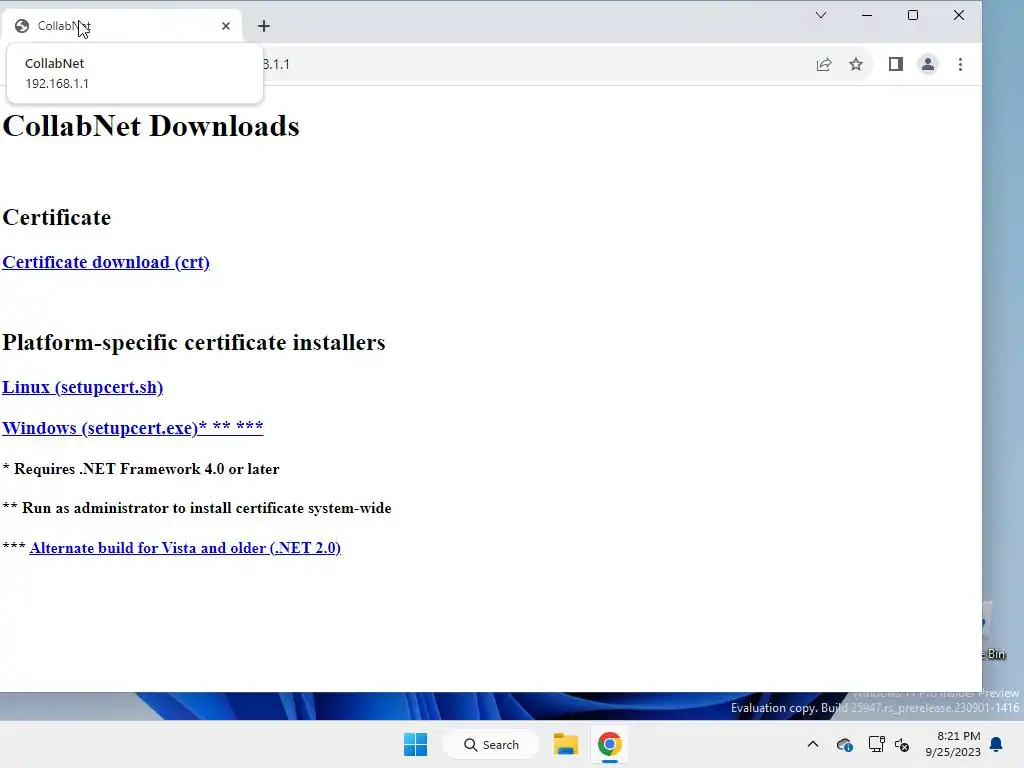Click the OneDrive cloud tray icon
The image size is (1024, 768).
point(844,744)
